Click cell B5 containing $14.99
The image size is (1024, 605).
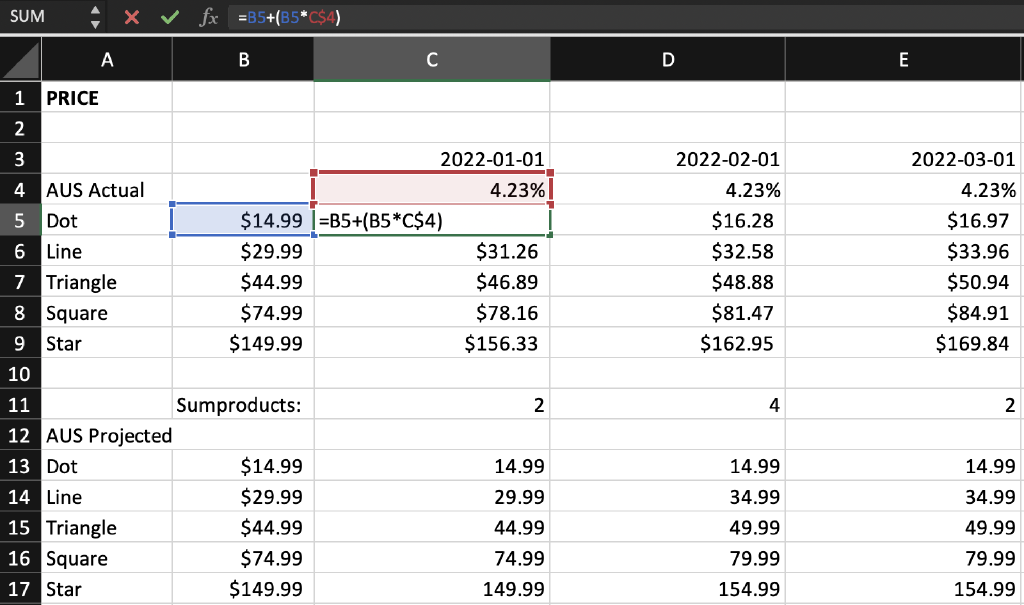pos(243,220)
